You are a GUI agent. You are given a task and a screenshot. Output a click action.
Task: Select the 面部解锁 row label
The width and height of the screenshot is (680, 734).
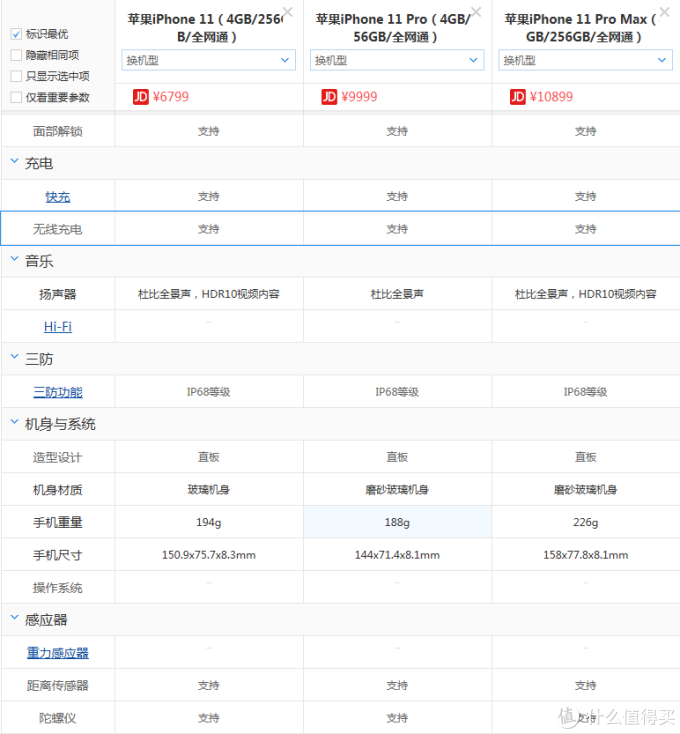(58, 132)
